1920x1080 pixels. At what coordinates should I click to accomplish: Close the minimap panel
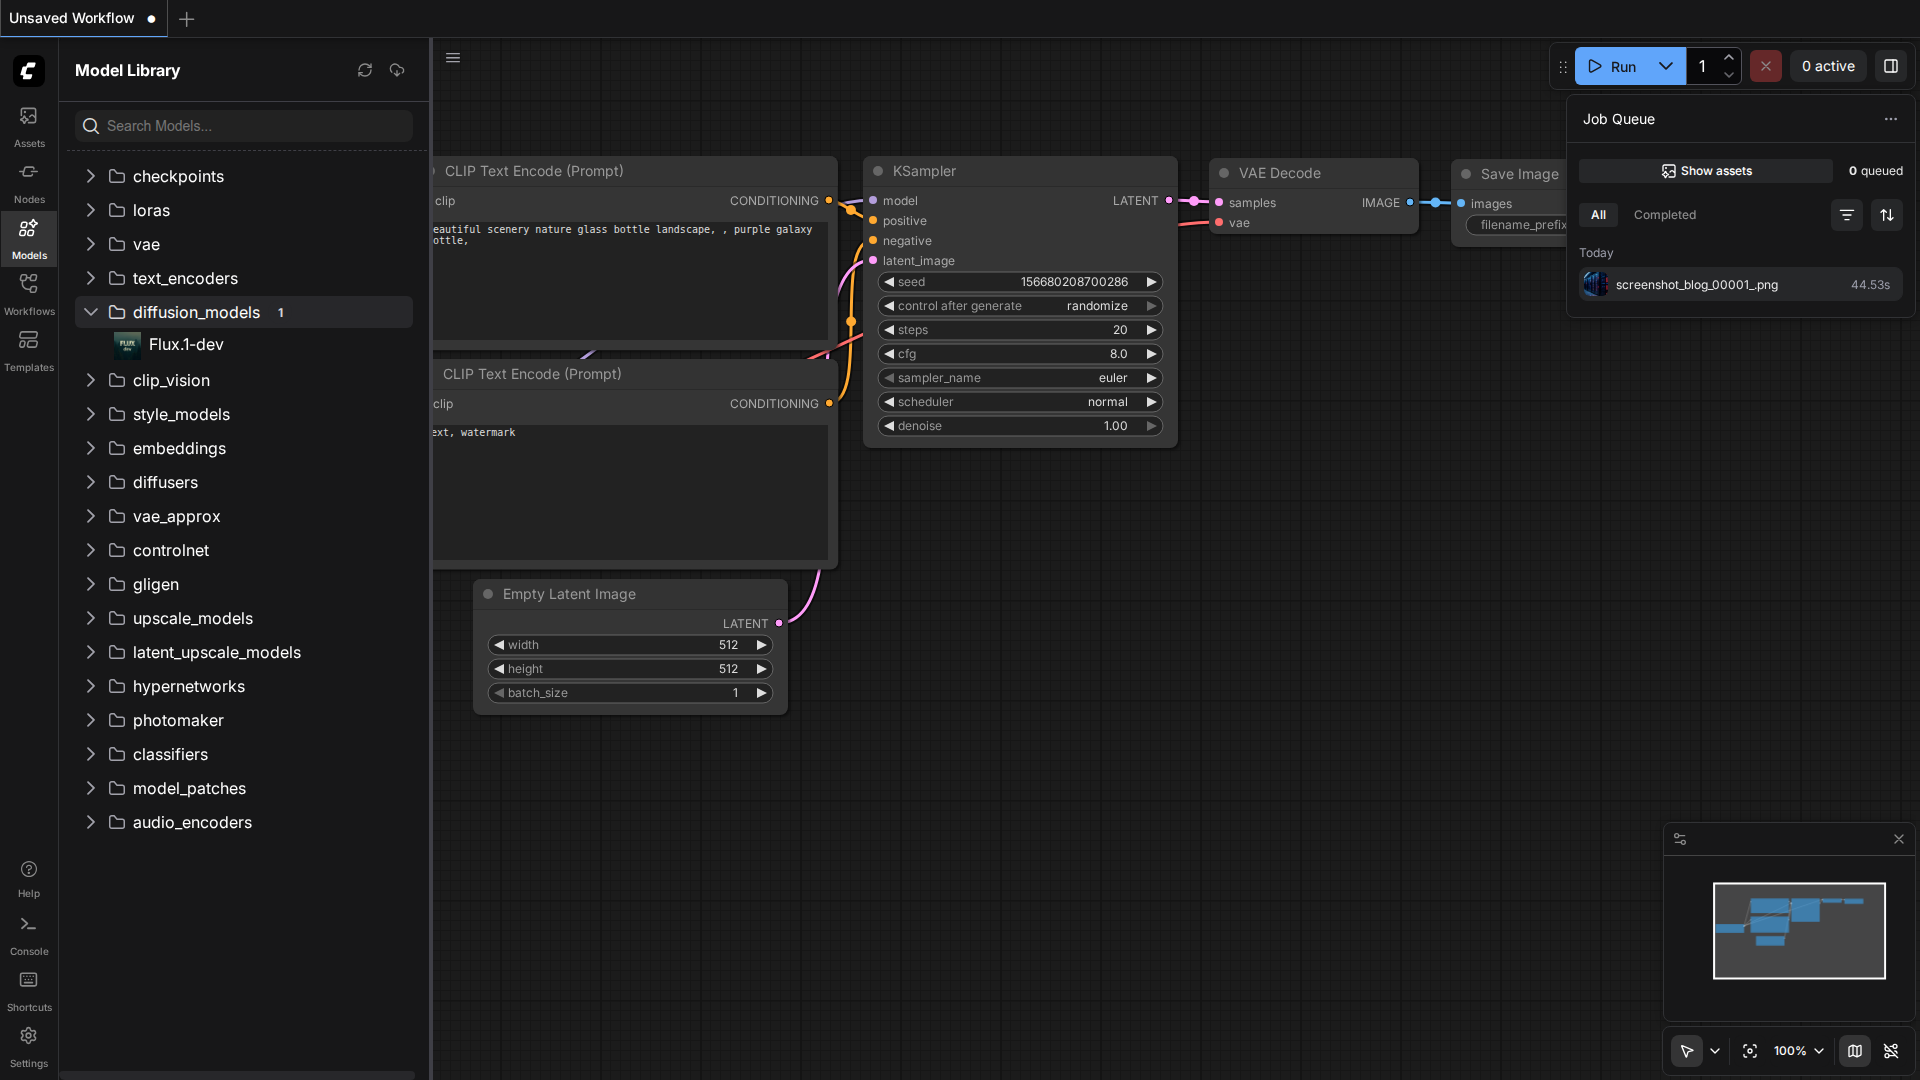[x=1899, y=839]
